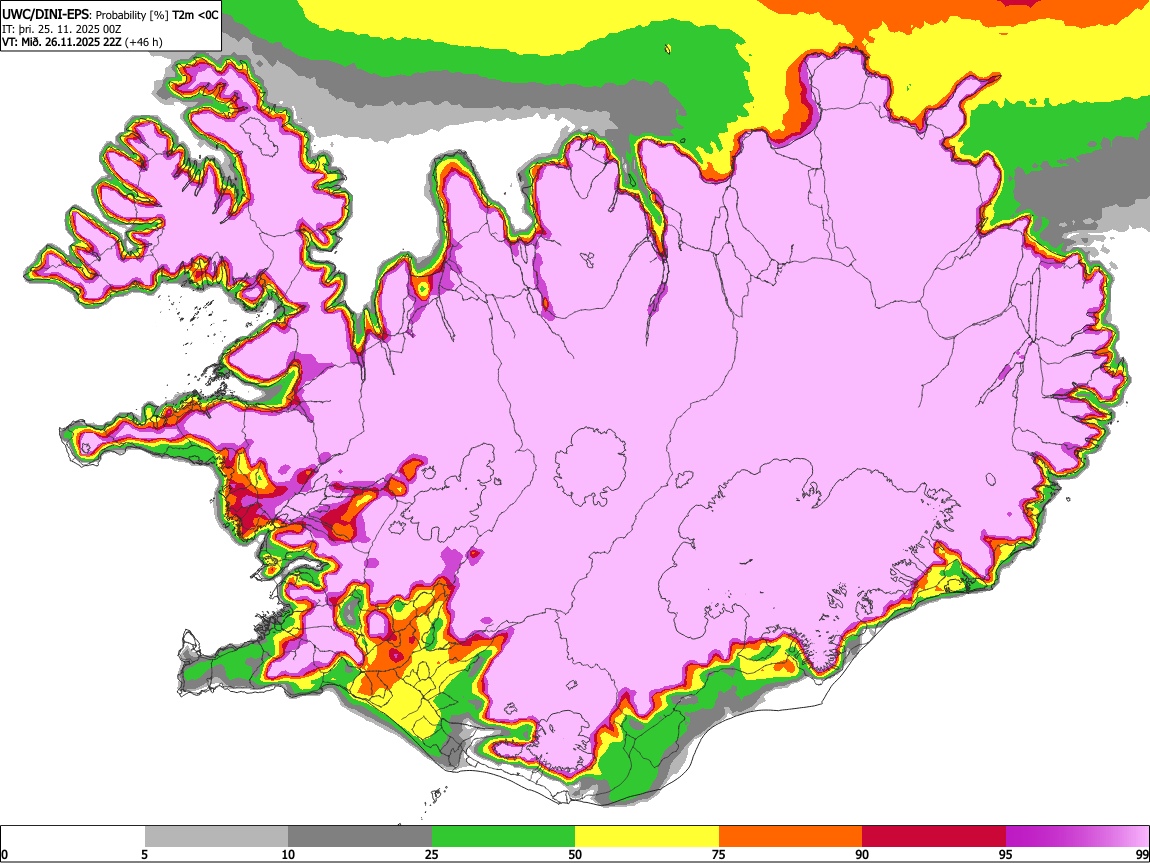This screenshot has height=863, width=1150.
Task: Click the UWC/DINI-EPS title text
Action: [45, 15]
